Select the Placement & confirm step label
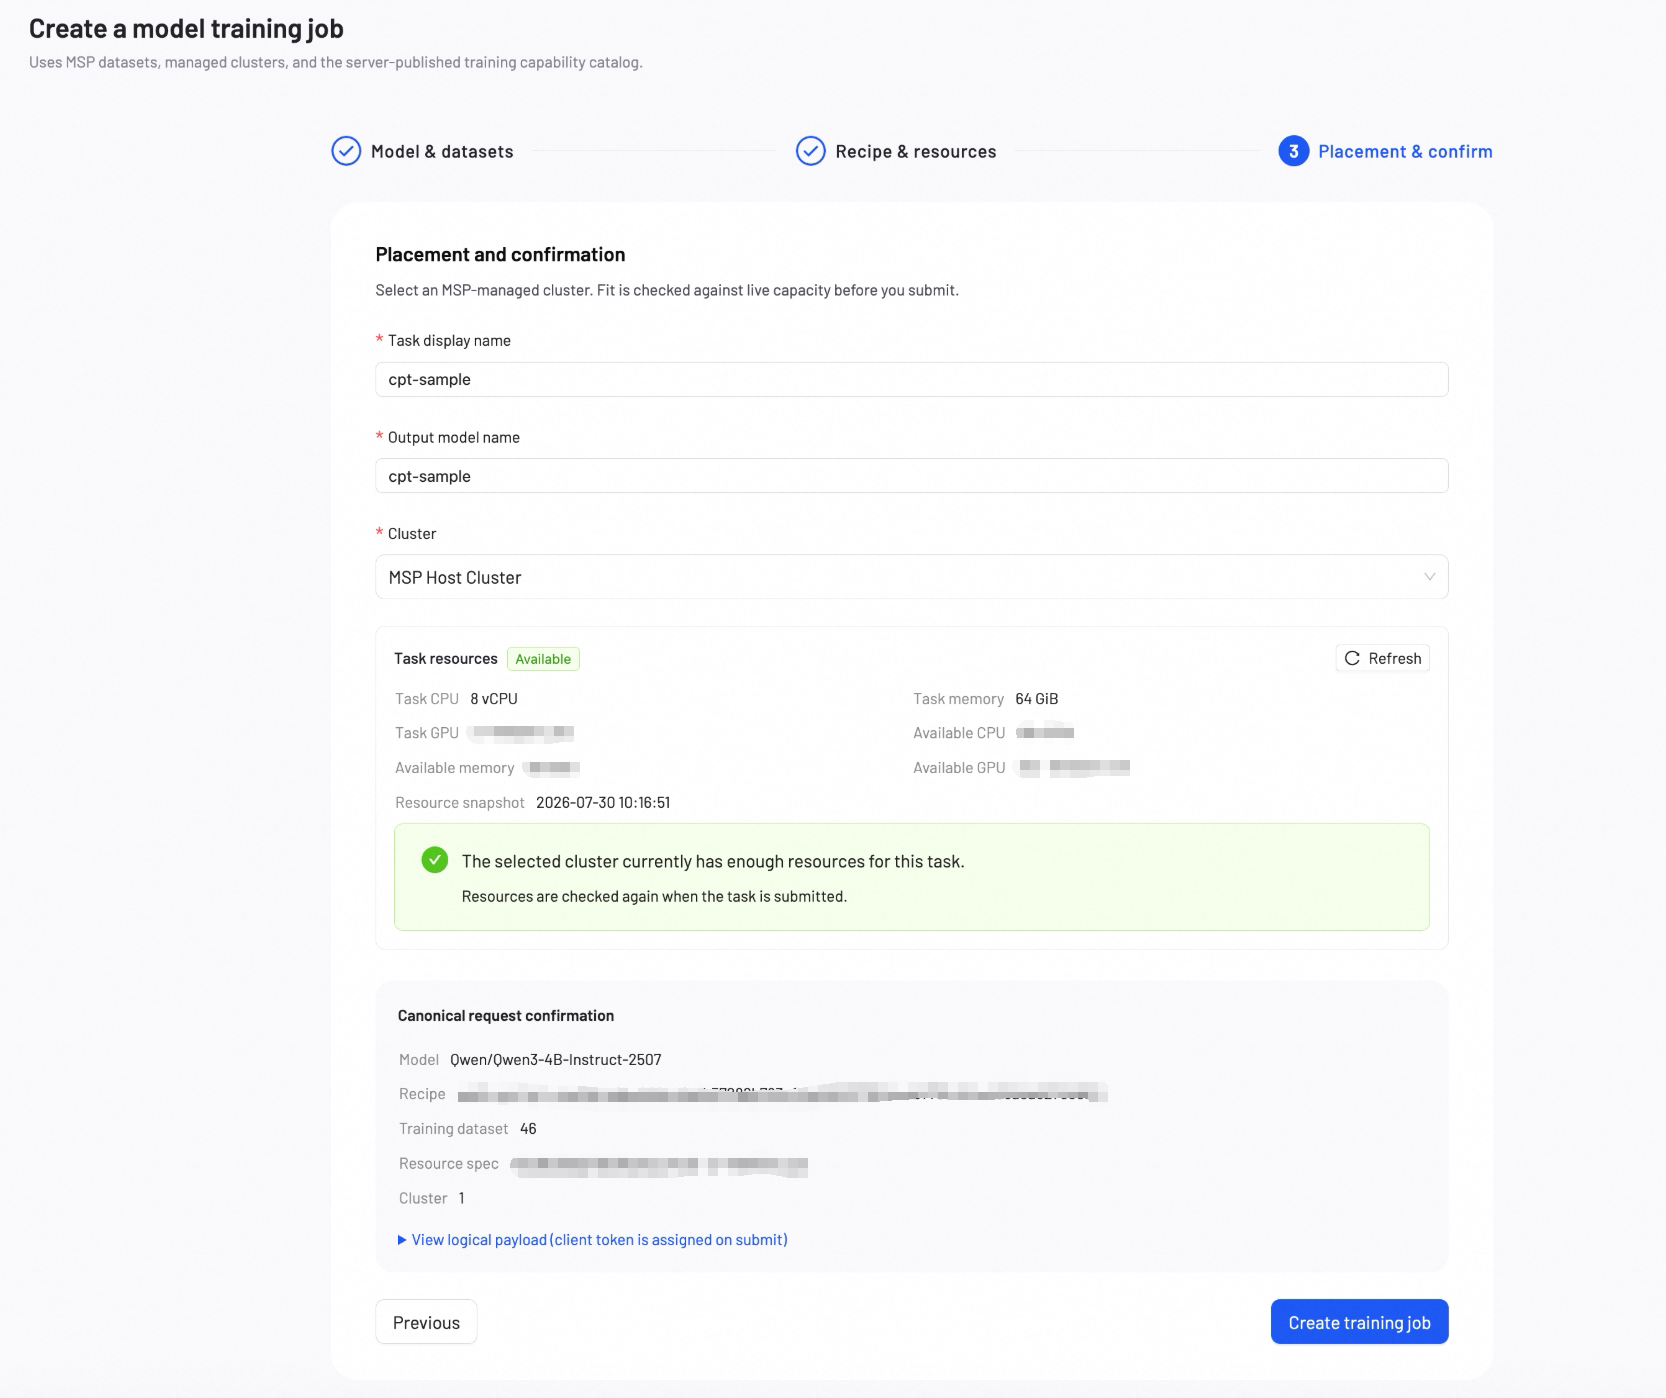Image resolution: width=1666 pixels, height=1398 pixels. coord(1405,151)
